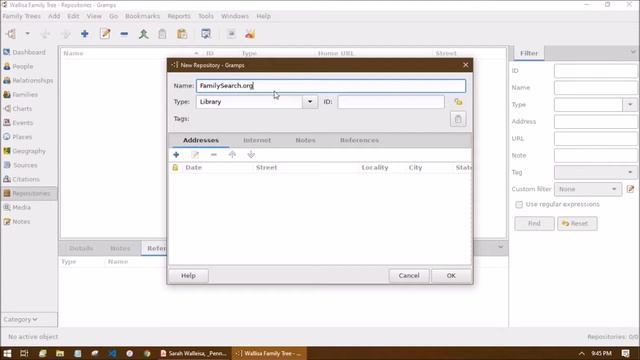Switch to Sarah Wallesa PDF taskbar window

[193, 353]
